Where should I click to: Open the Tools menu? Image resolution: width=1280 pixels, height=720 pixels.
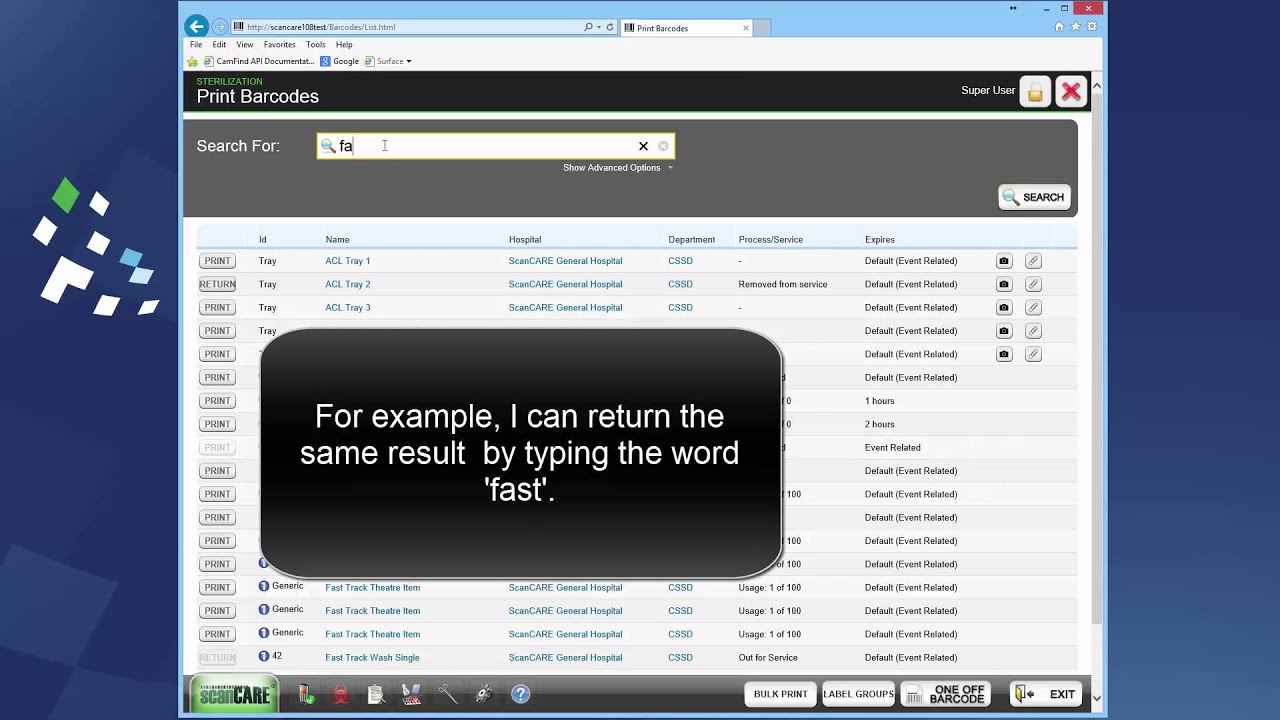(x=315, y=45)
